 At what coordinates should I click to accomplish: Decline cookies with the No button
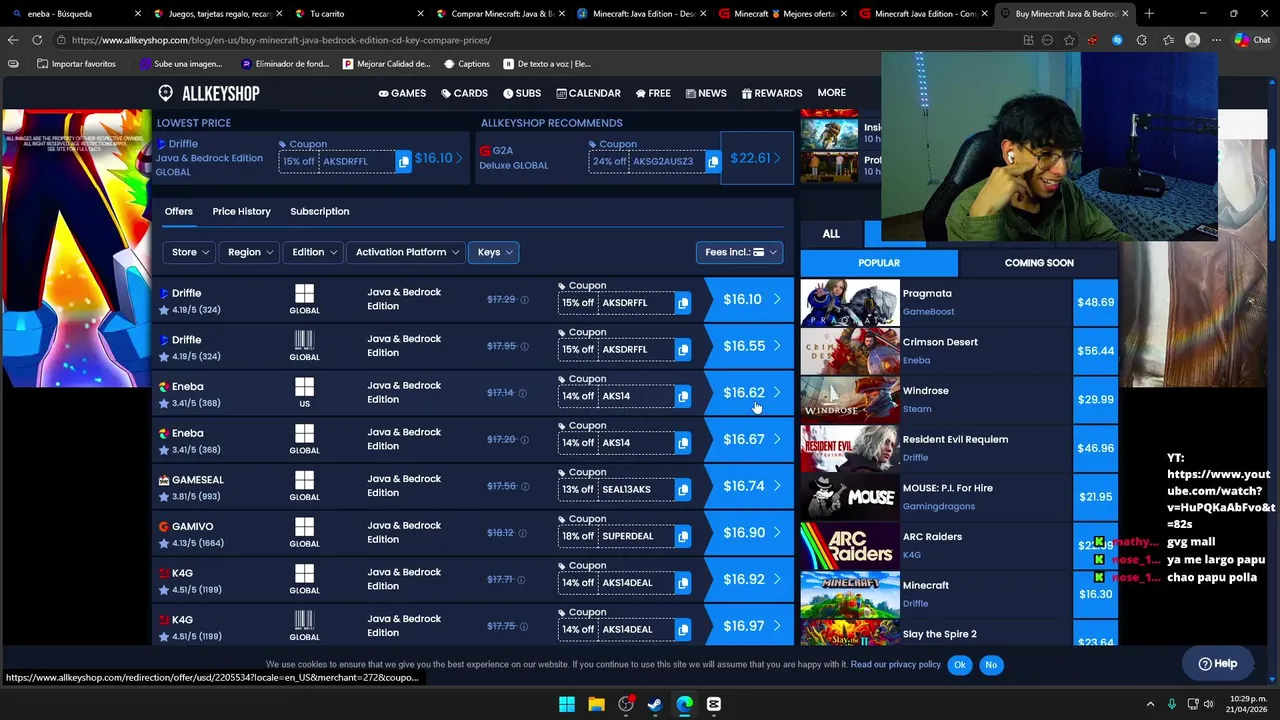coord(991,665)
